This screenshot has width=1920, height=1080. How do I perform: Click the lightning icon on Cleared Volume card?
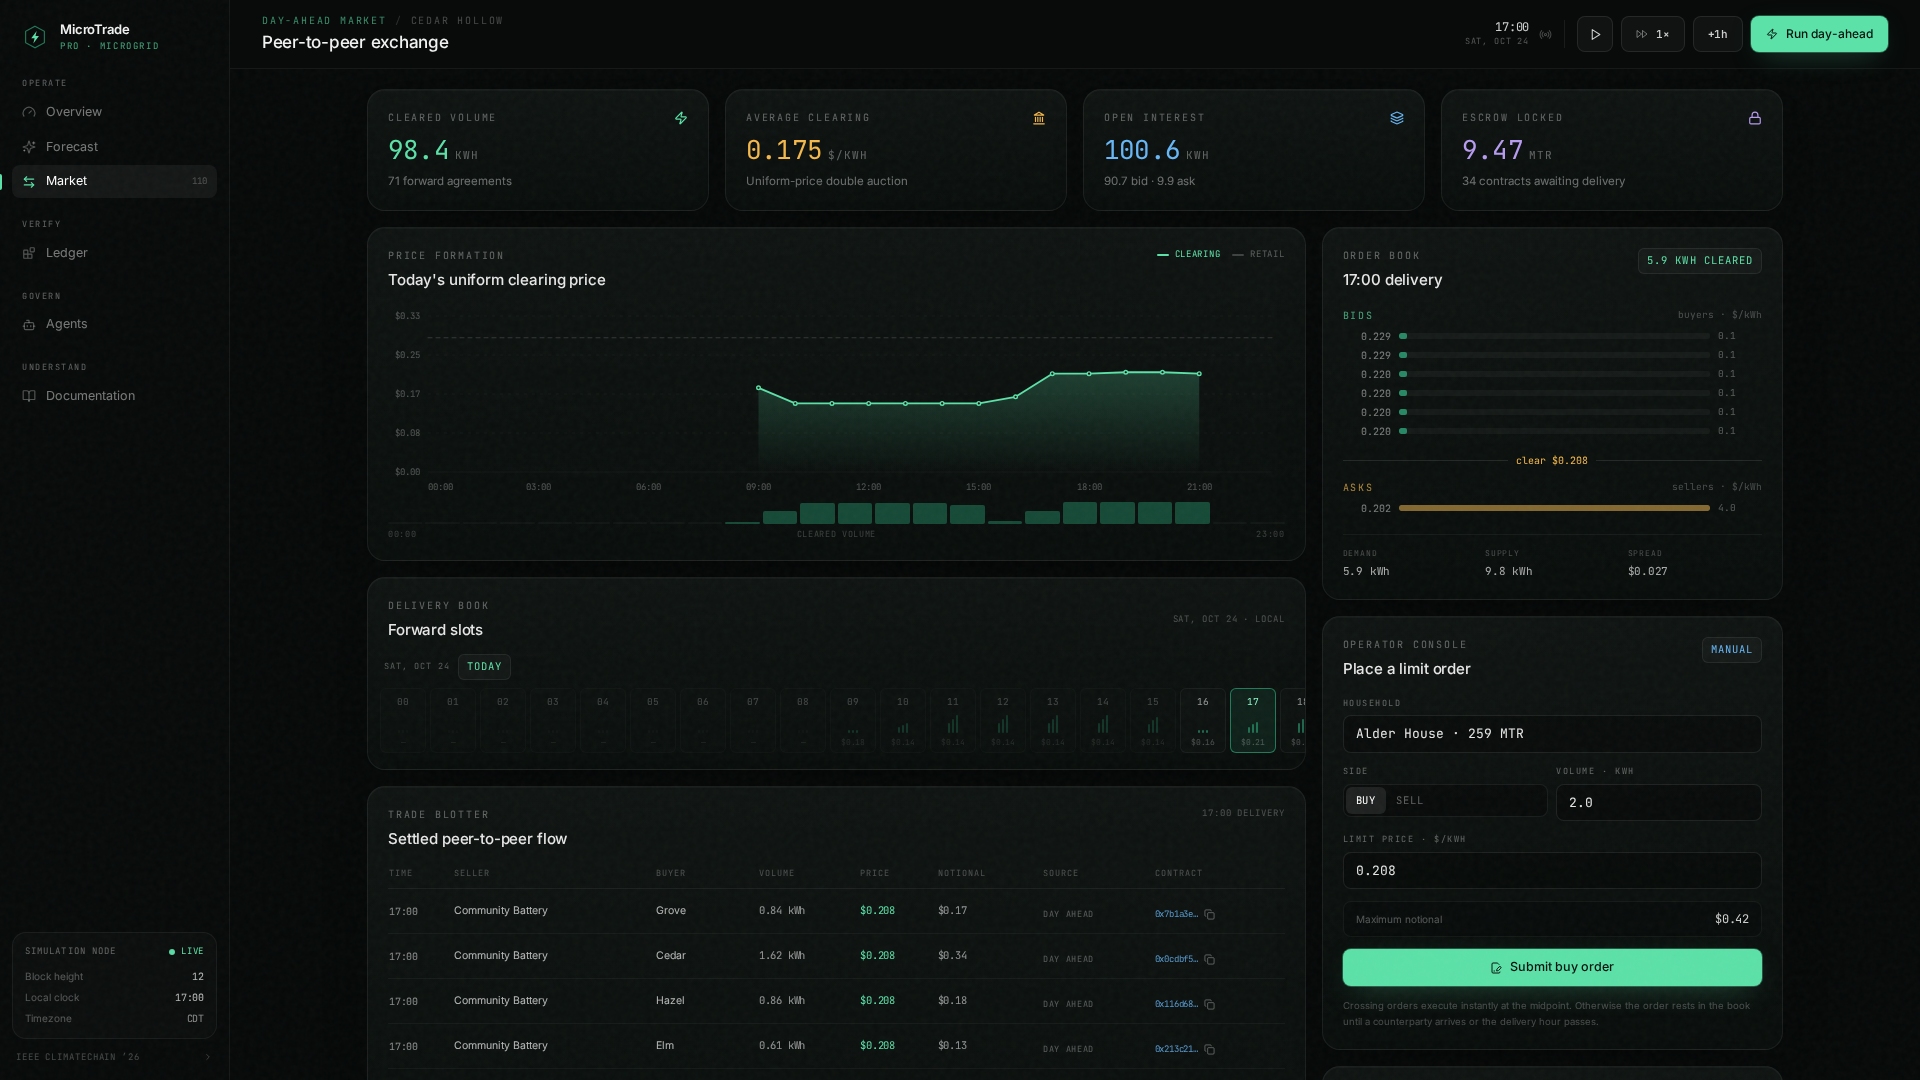(681, 118)
